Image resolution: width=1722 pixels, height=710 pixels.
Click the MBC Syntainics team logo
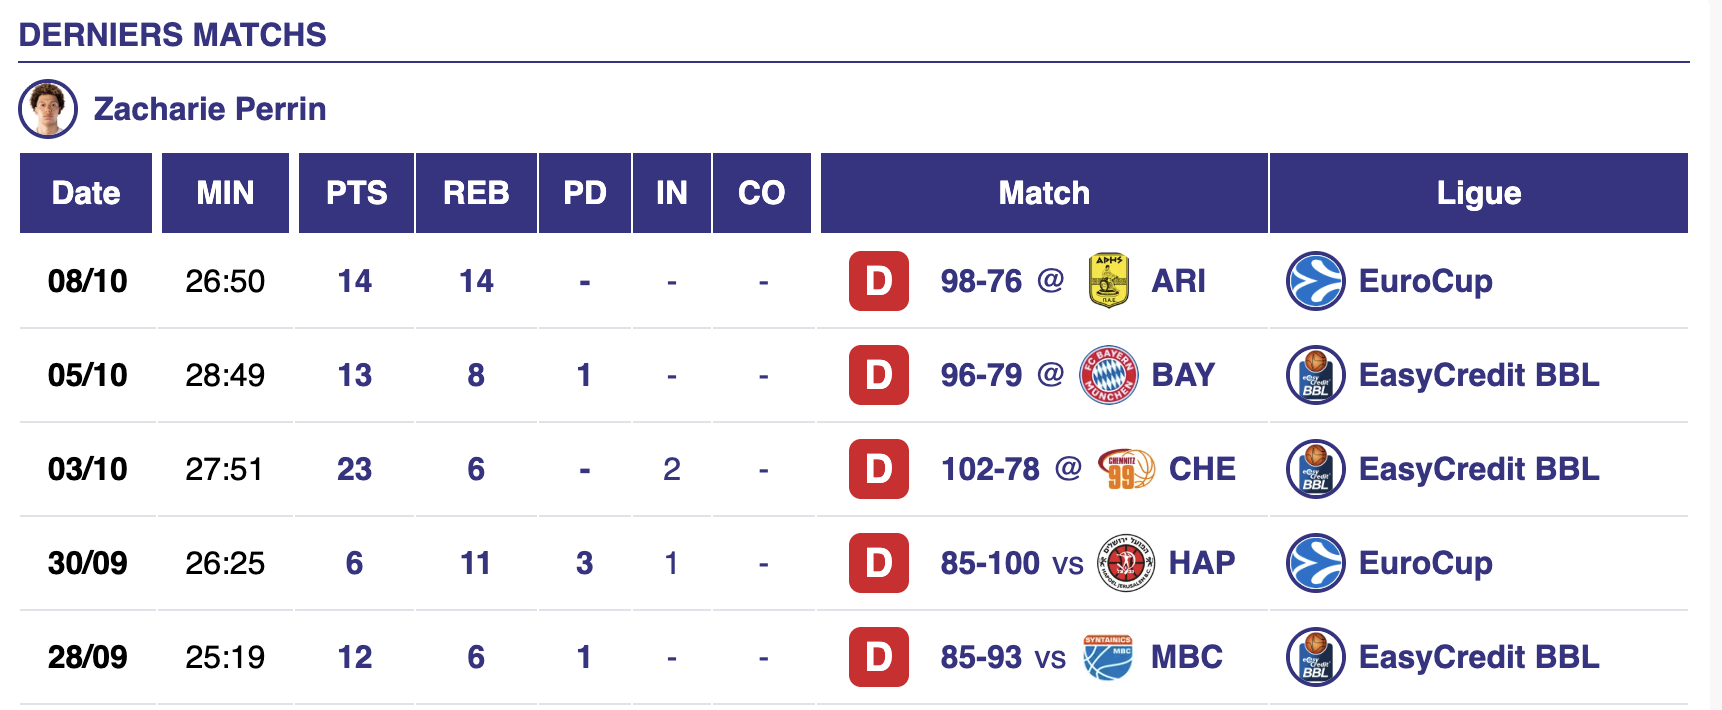[x=1108, y=657]
